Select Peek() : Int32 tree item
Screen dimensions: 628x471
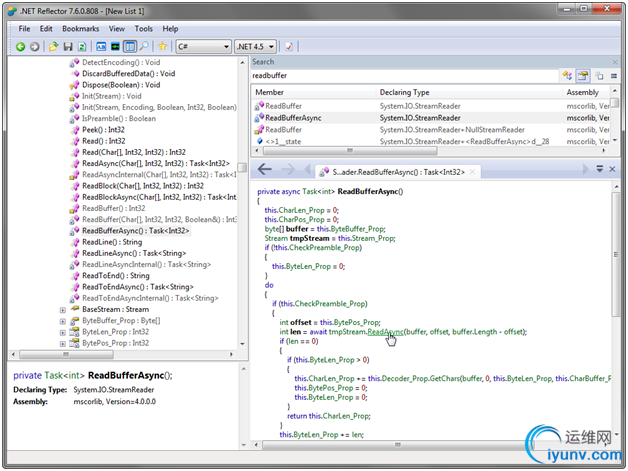[103, 130]
